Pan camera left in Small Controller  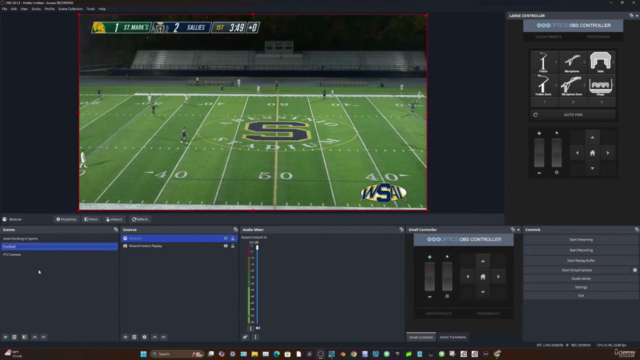coord(468,277)
